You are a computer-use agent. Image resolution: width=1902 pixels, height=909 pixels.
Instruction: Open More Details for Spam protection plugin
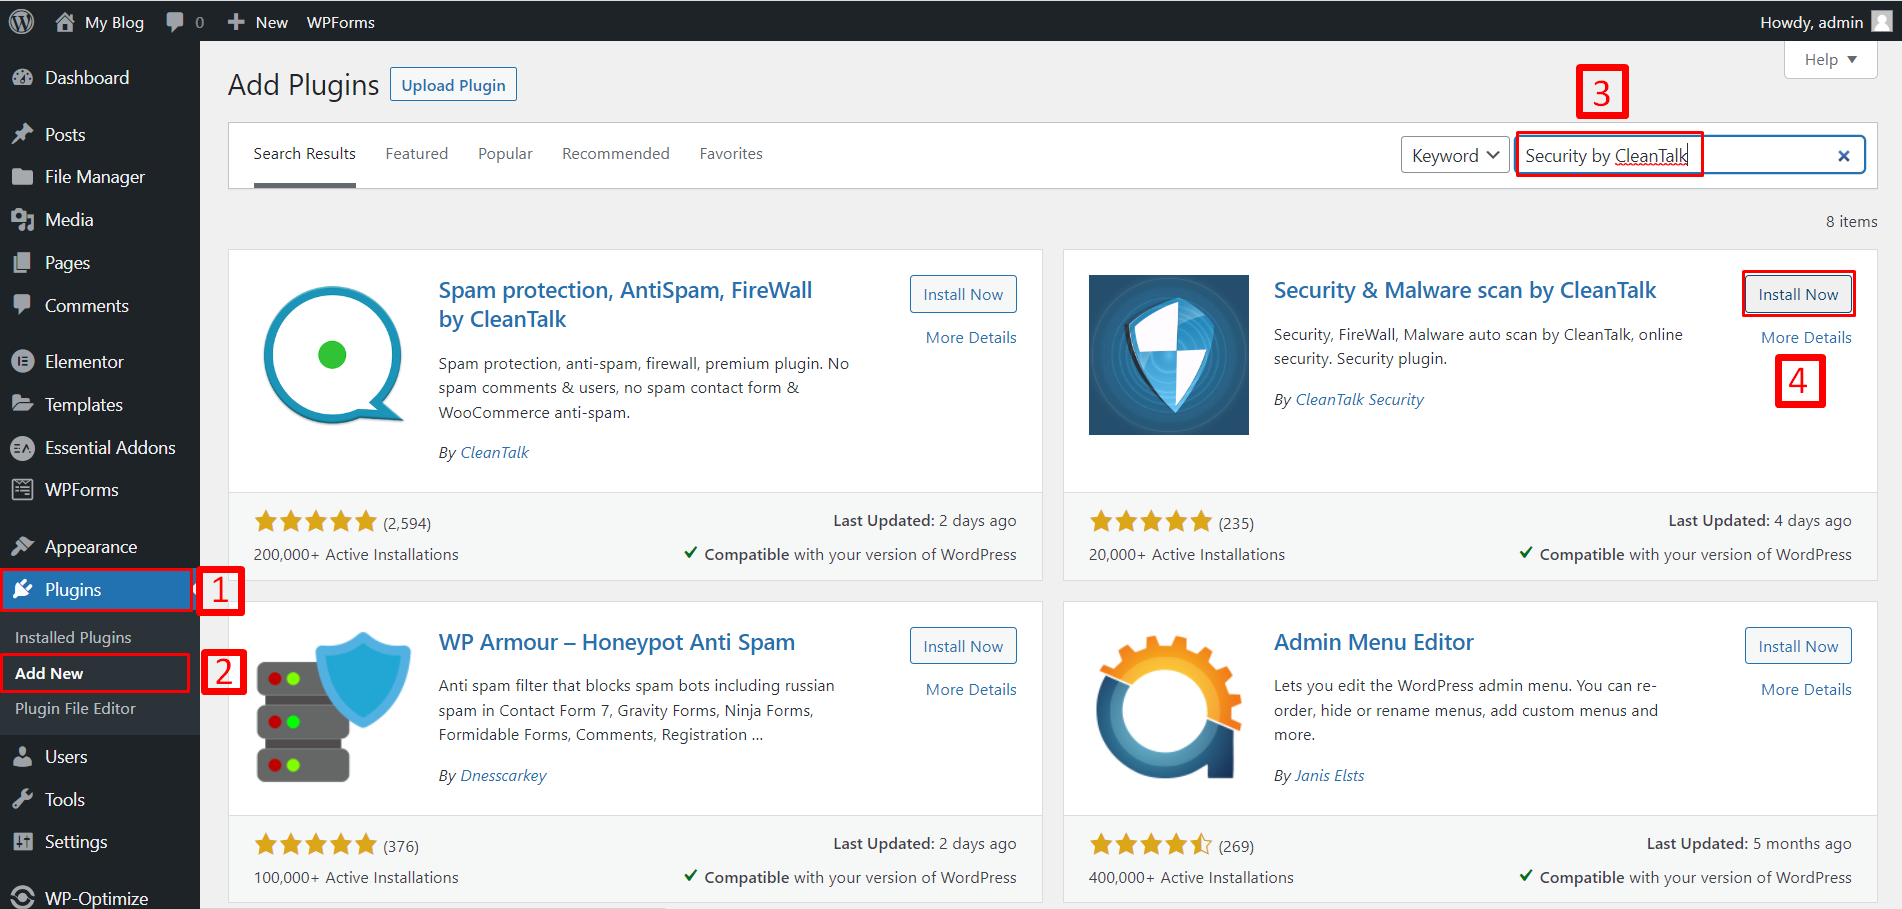(971, 338)
